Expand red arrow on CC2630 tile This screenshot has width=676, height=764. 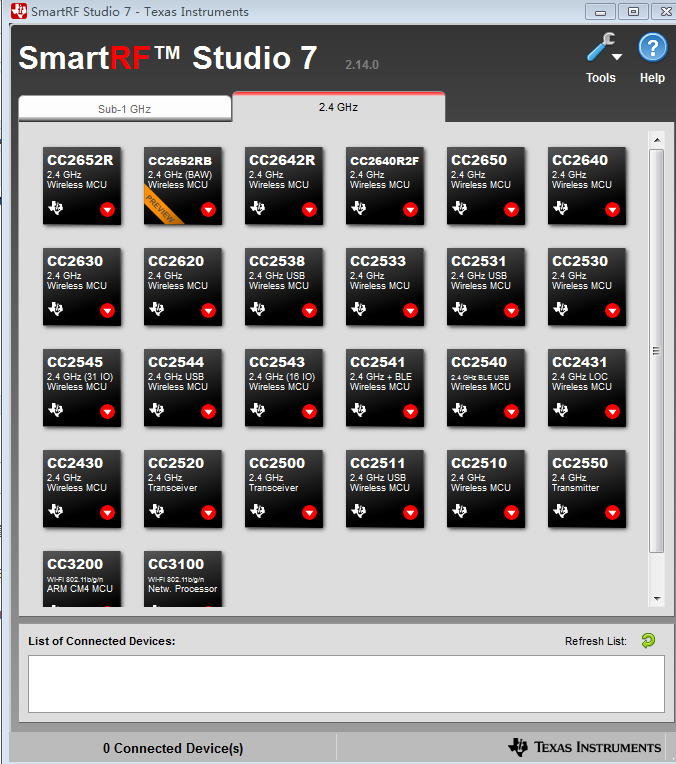tap(107, 310)
